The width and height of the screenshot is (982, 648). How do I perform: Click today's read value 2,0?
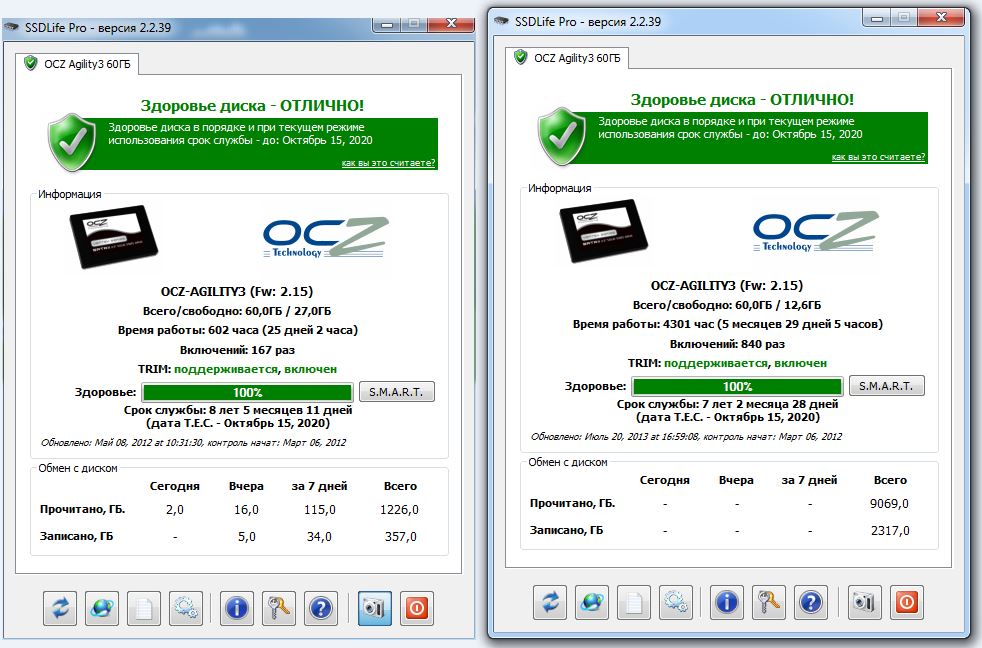point(175,510)
